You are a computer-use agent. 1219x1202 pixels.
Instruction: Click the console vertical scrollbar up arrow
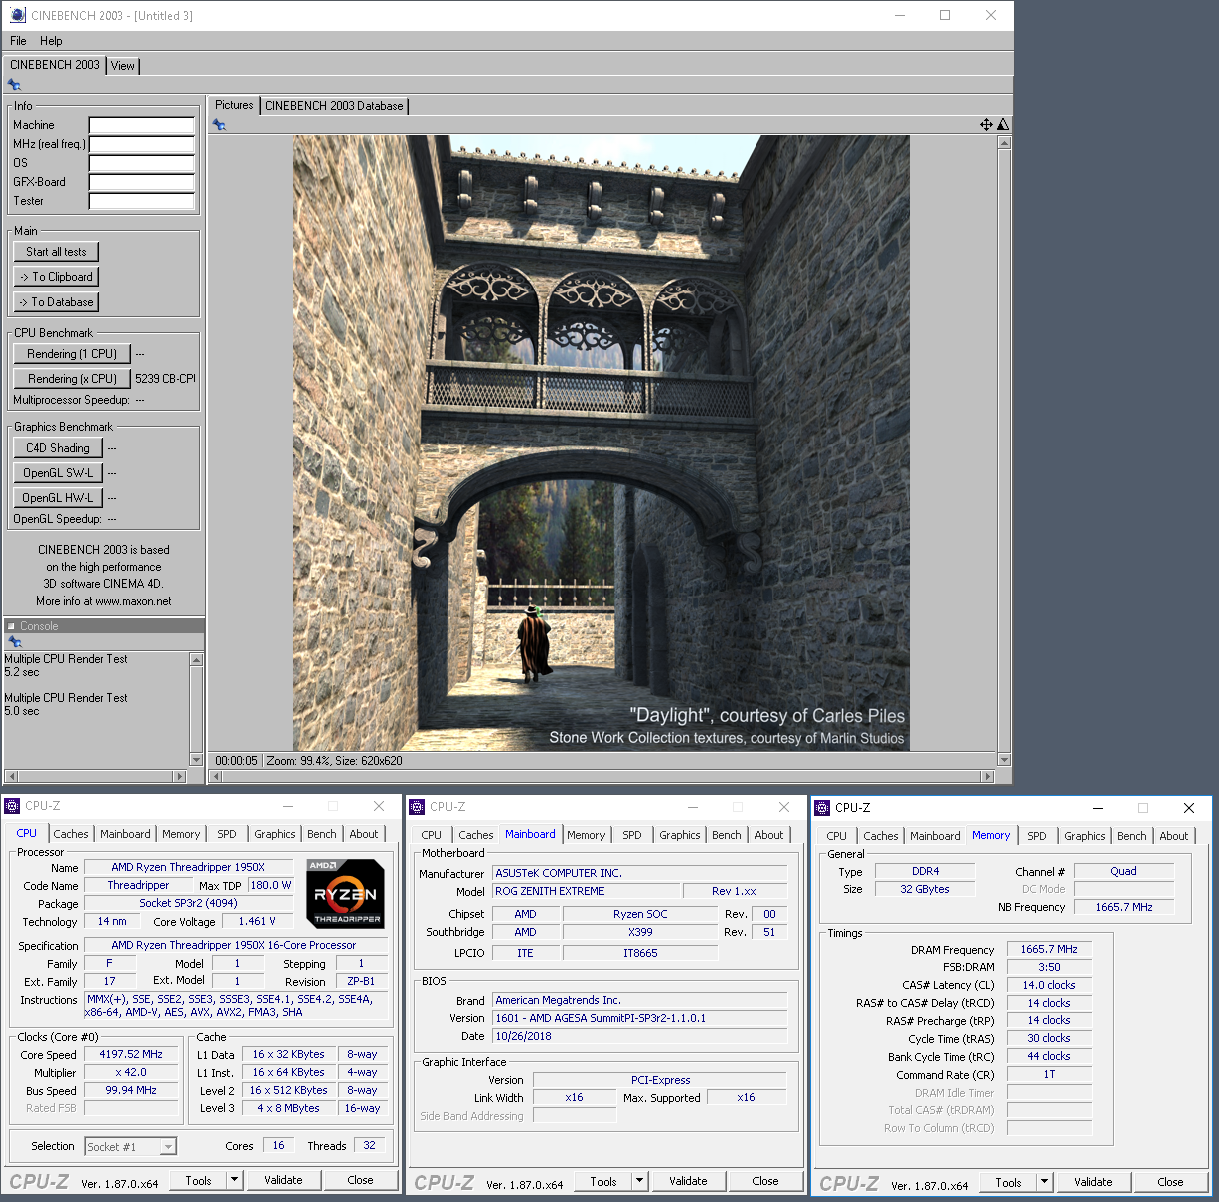click(196, 660)
